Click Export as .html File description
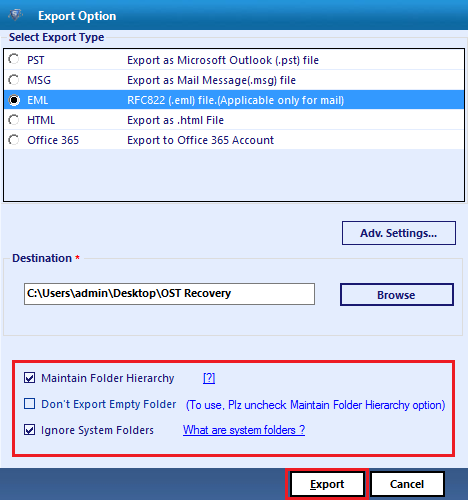 click(175, 120)
